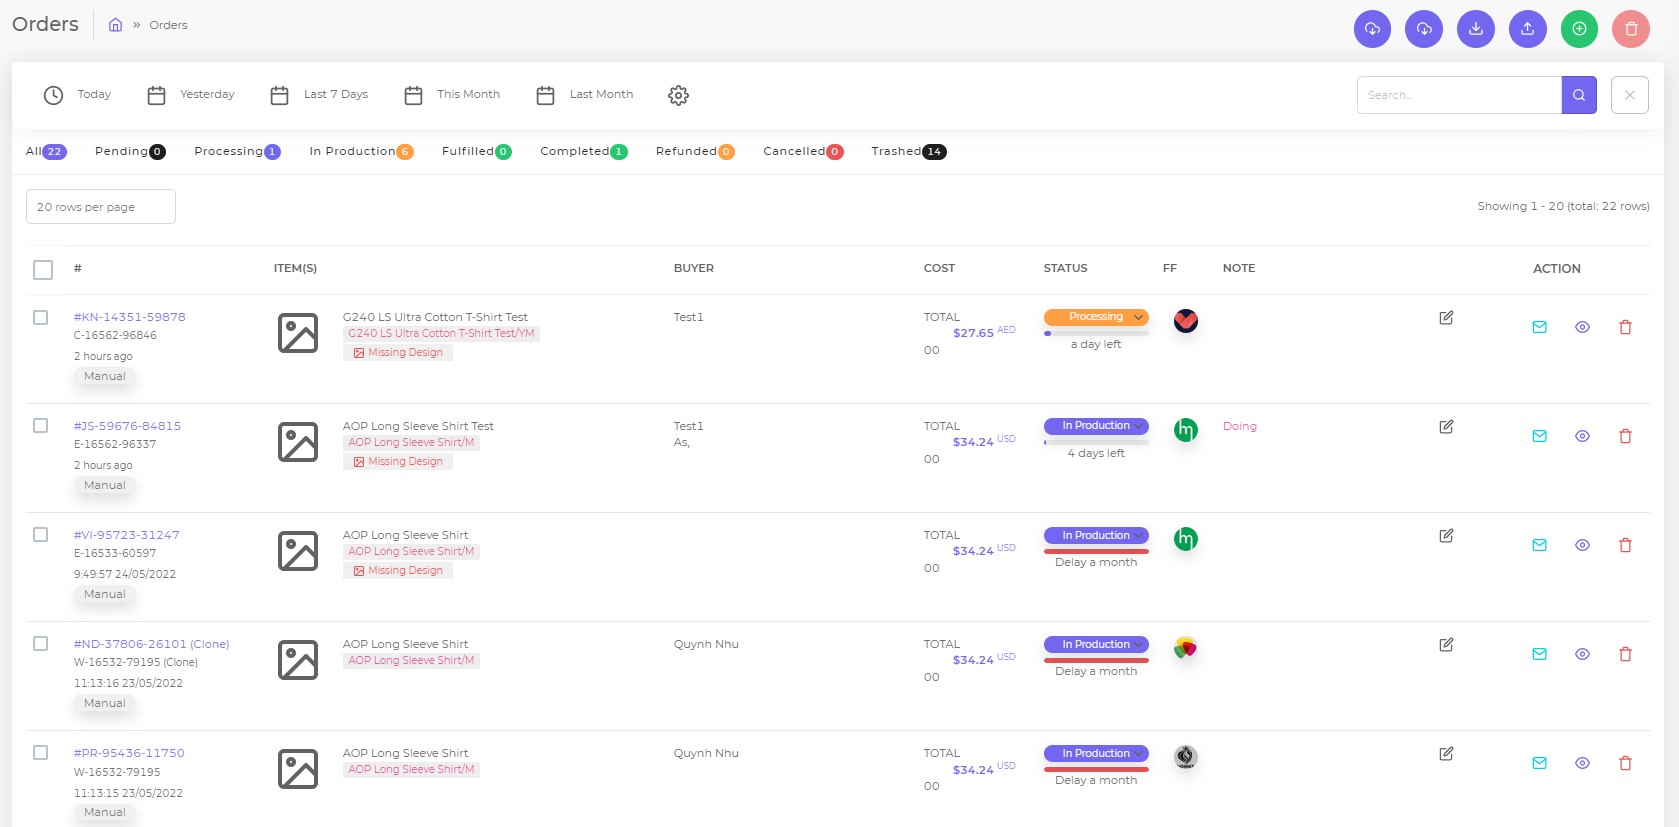Click product thumbnail of G240 LS Ultra Cotton T-Shirt
This screenshot has height=827, width=1679.
(298, 333)
